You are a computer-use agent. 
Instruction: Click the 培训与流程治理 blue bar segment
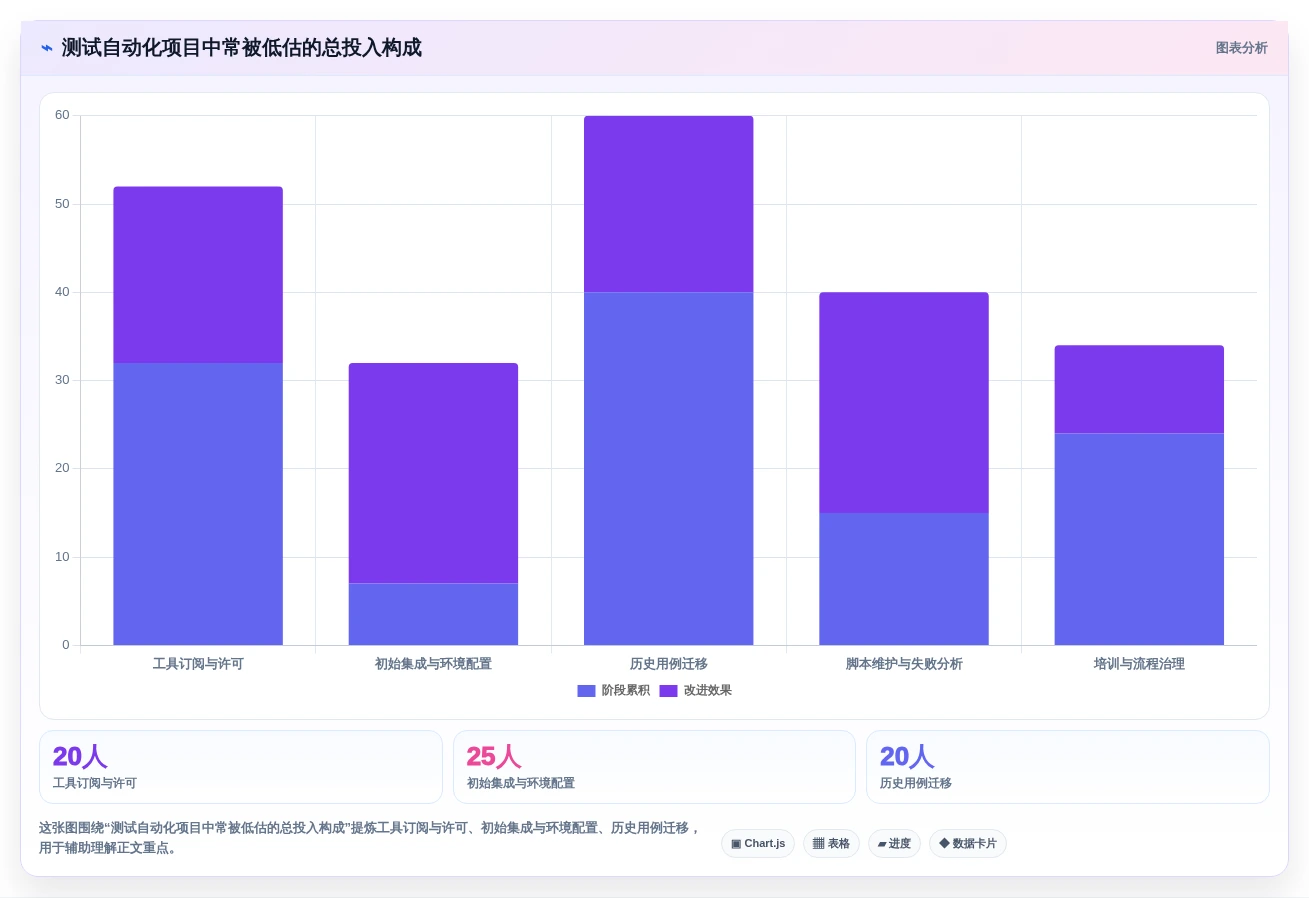[x=1139, y=539]
